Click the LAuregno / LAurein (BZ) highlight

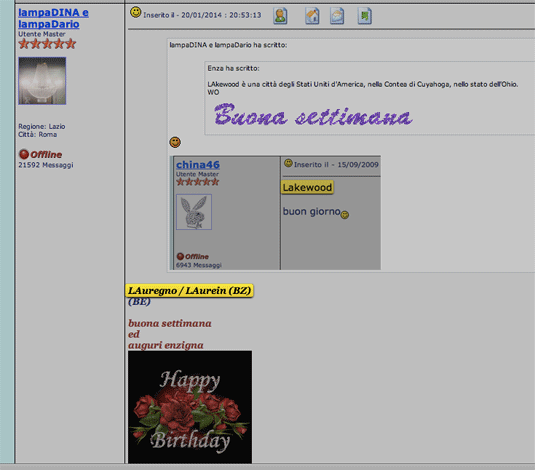pyautogui.click(x=189, y=290)
